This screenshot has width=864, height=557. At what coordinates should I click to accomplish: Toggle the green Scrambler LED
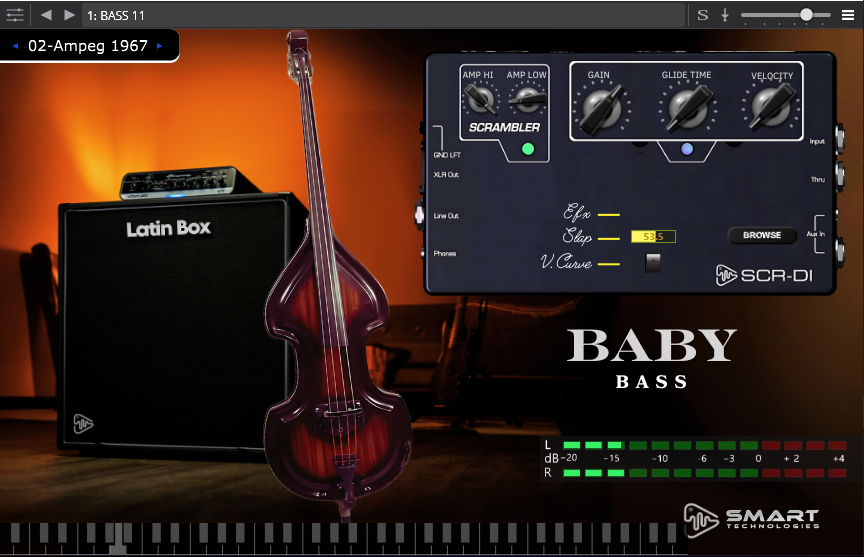(x=528, y=149)
